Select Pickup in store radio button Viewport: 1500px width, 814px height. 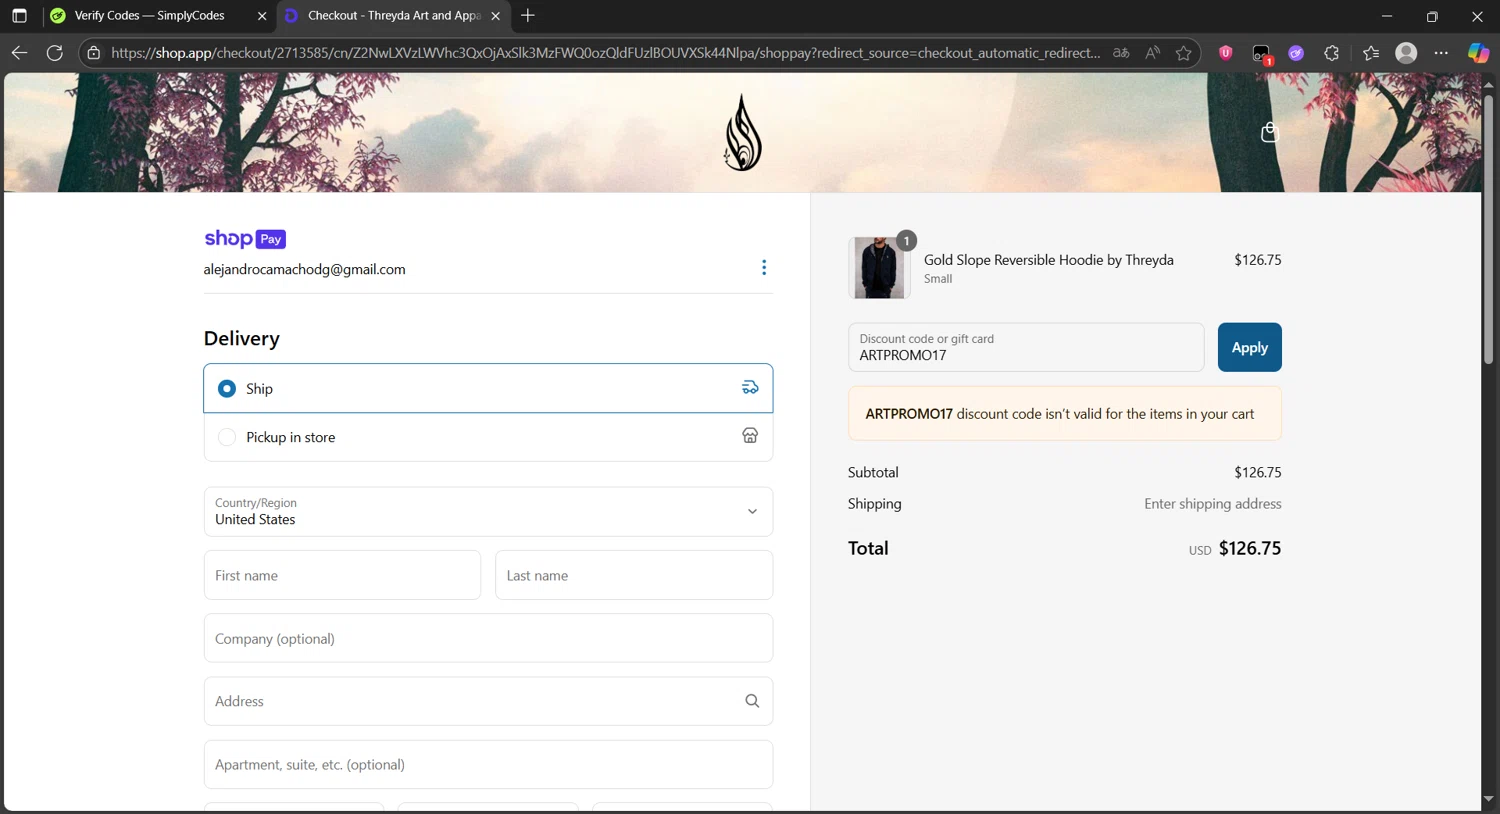pos(227,437)
